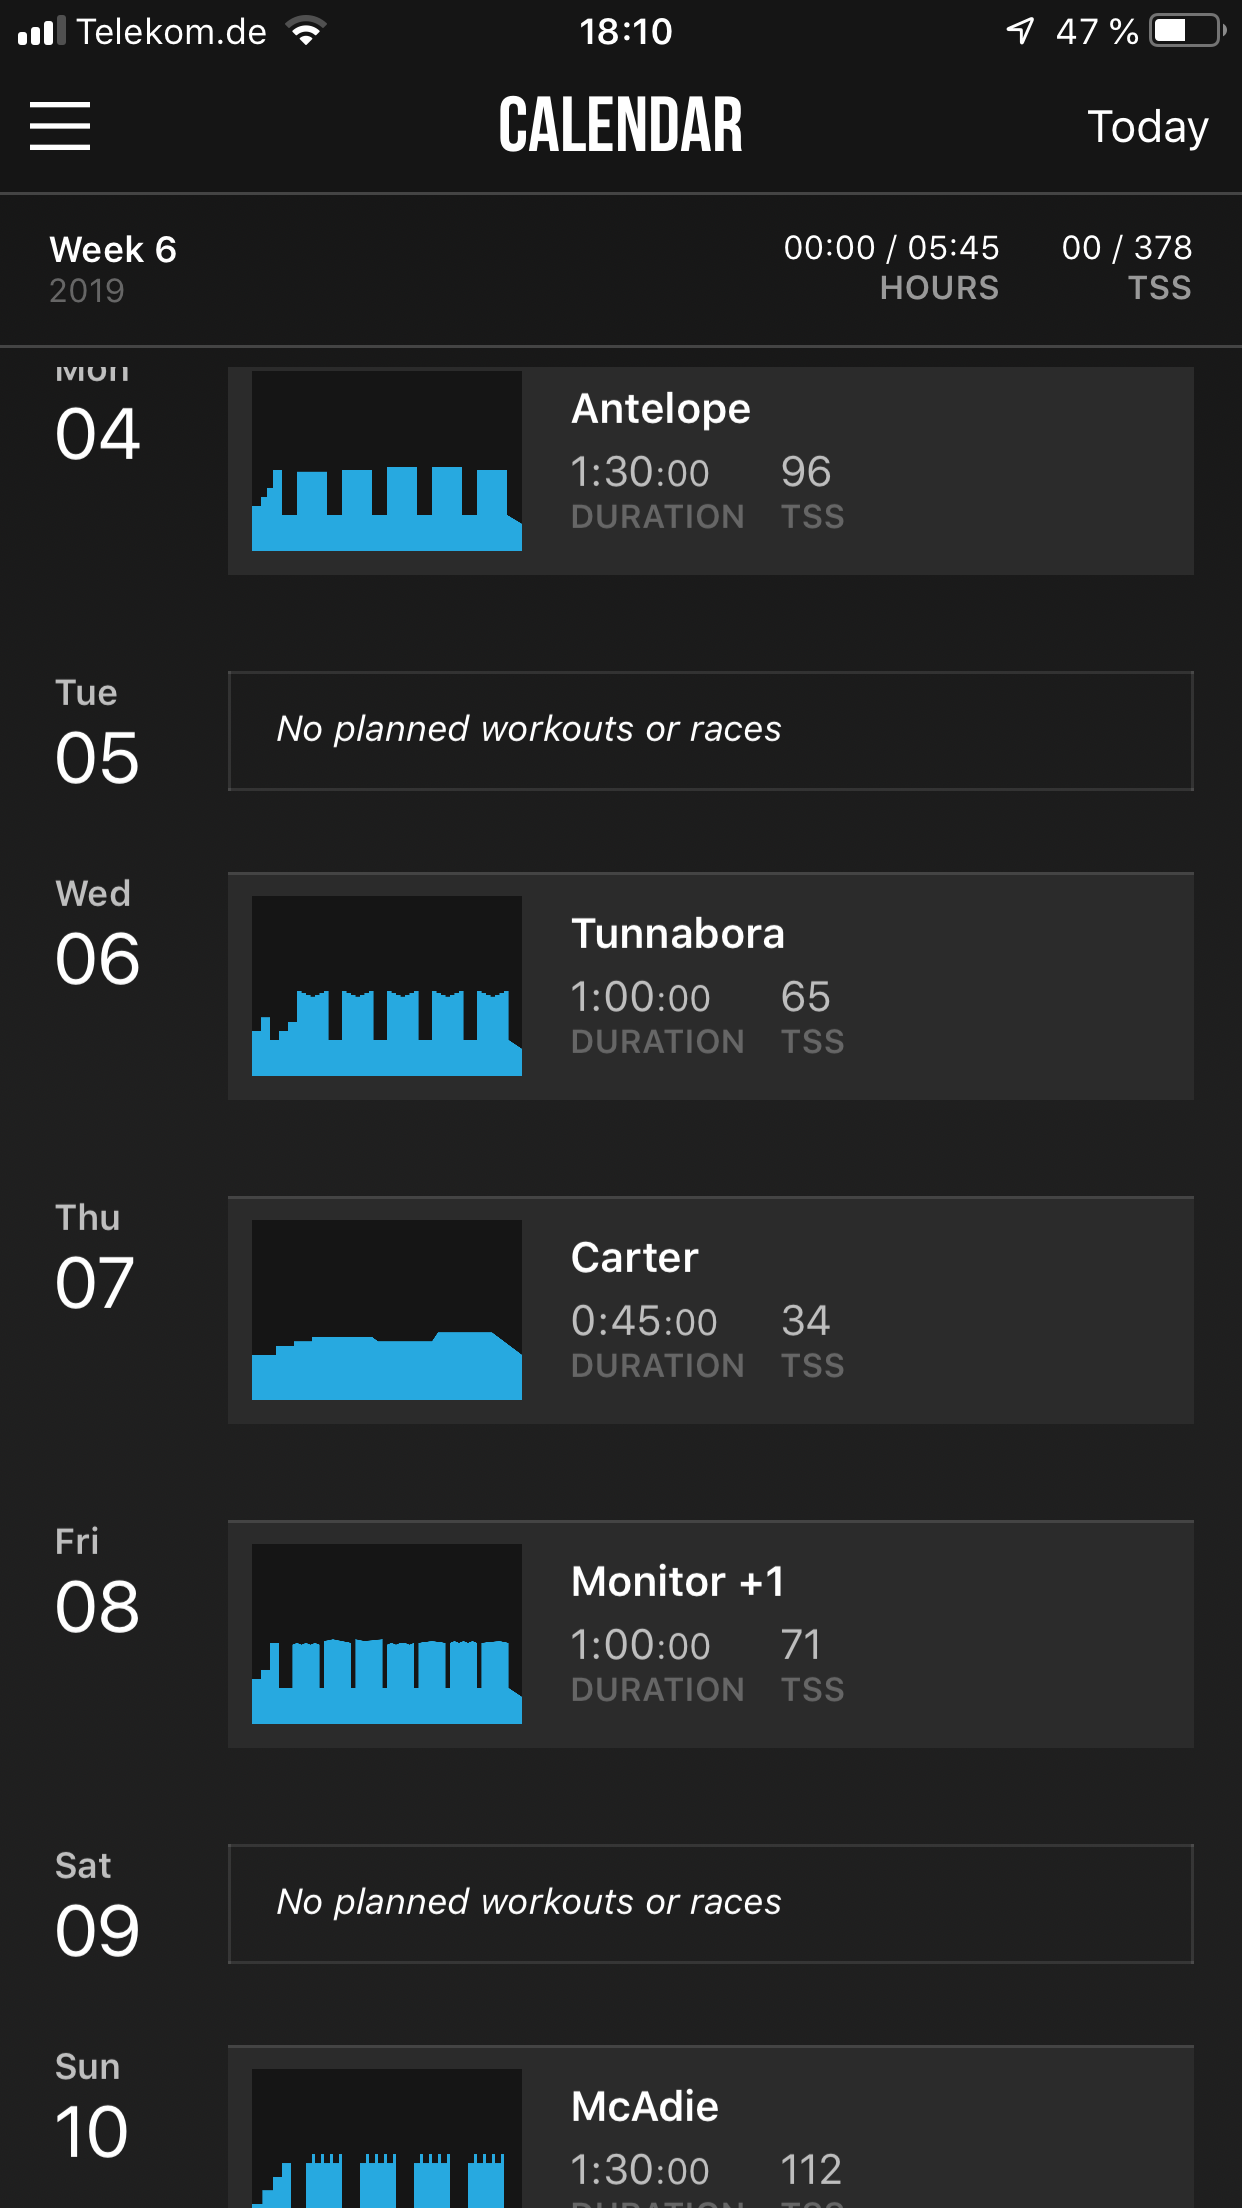Open the hamburger menu
Image resolution: width=1242 pixels, height=2208 pixels.
(60, 126)
